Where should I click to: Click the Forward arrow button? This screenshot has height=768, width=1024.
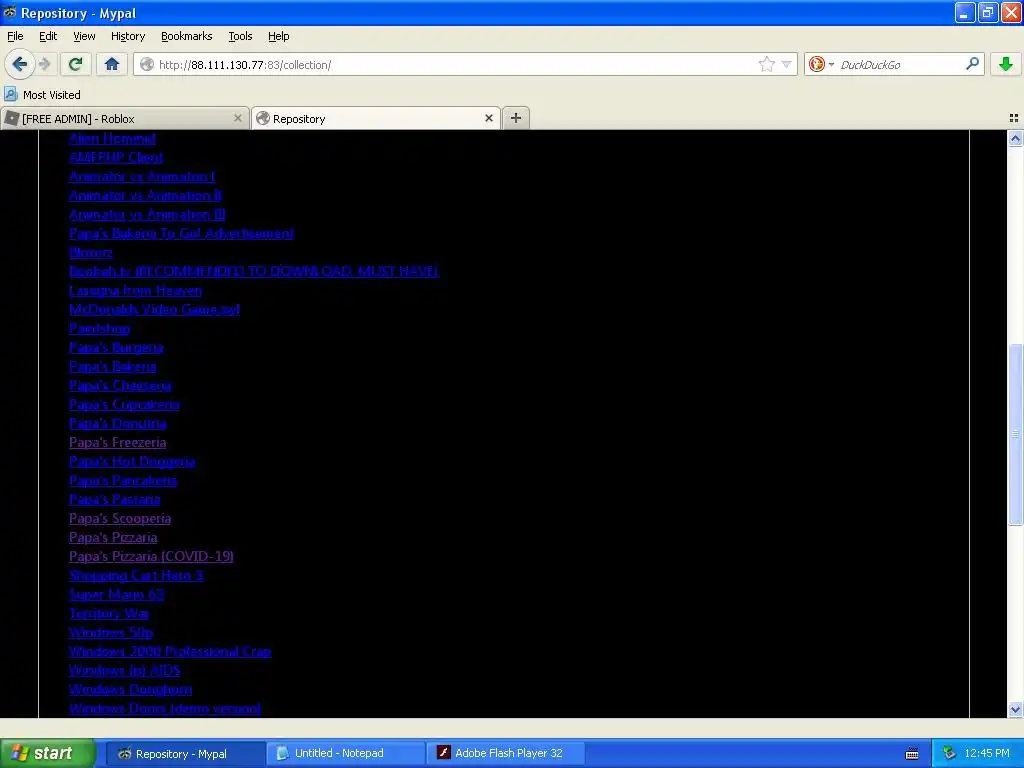pyautogui.click(x=44, y=64)
